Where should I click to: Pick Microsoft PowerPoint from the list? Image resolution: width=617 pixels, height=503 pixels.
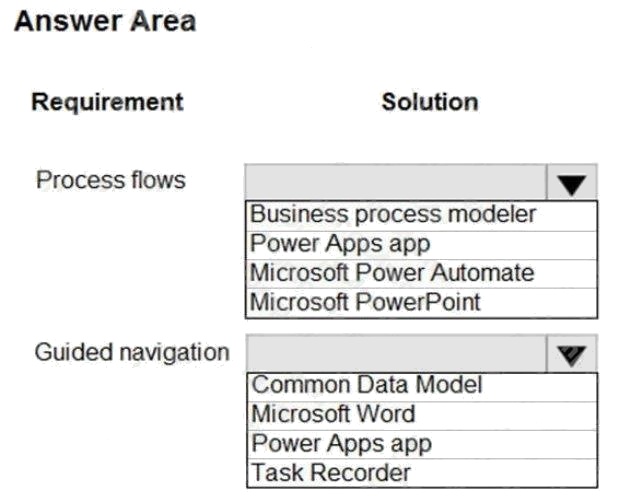tap(421, 303)
